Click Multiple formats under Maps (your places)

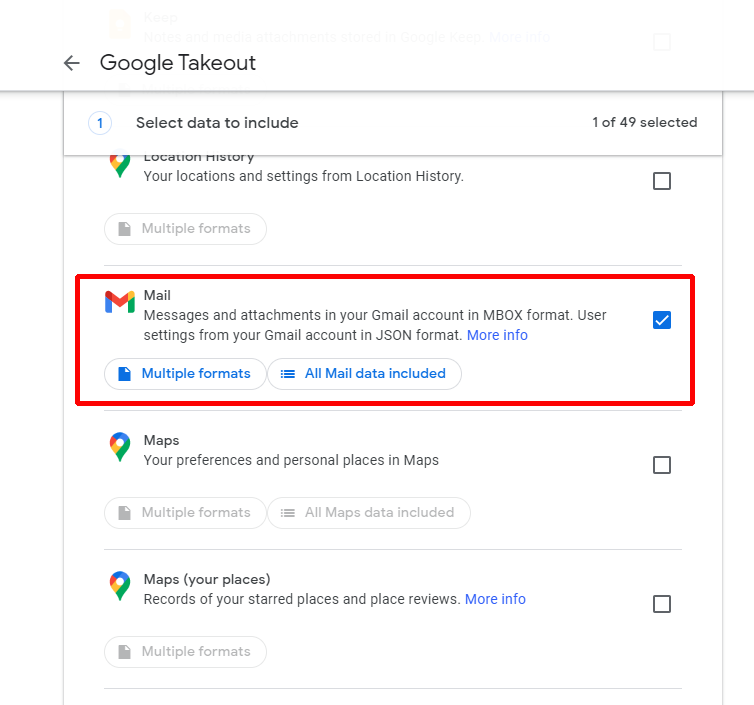[x=185, y=652]
